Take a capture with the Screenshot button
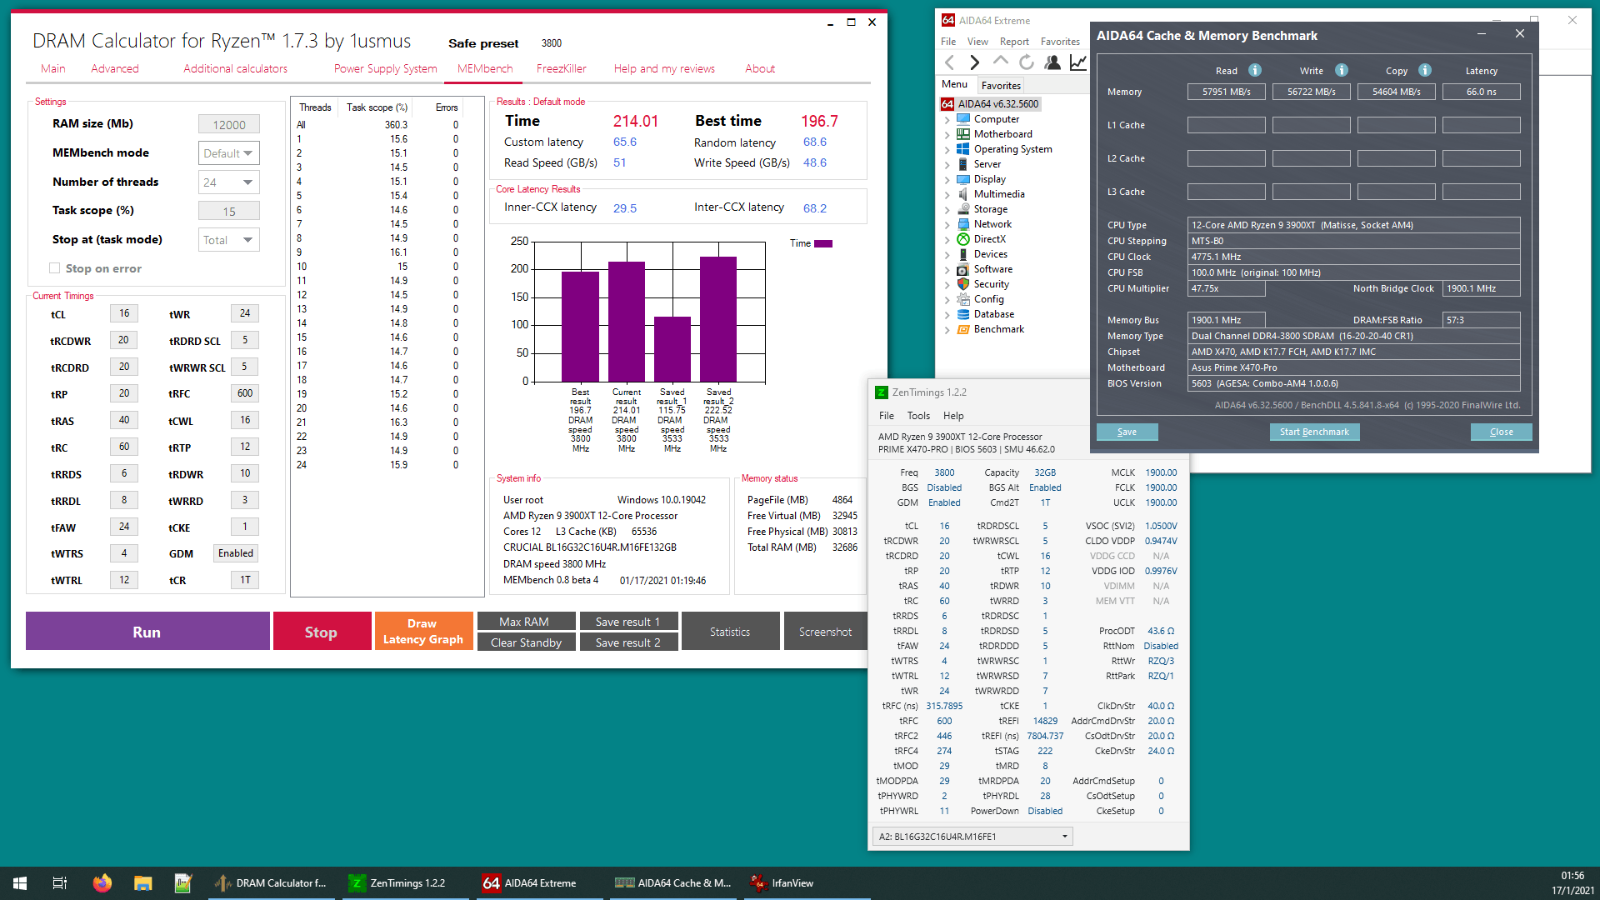Screen dimensions: 1600x900 click(825, 632)
